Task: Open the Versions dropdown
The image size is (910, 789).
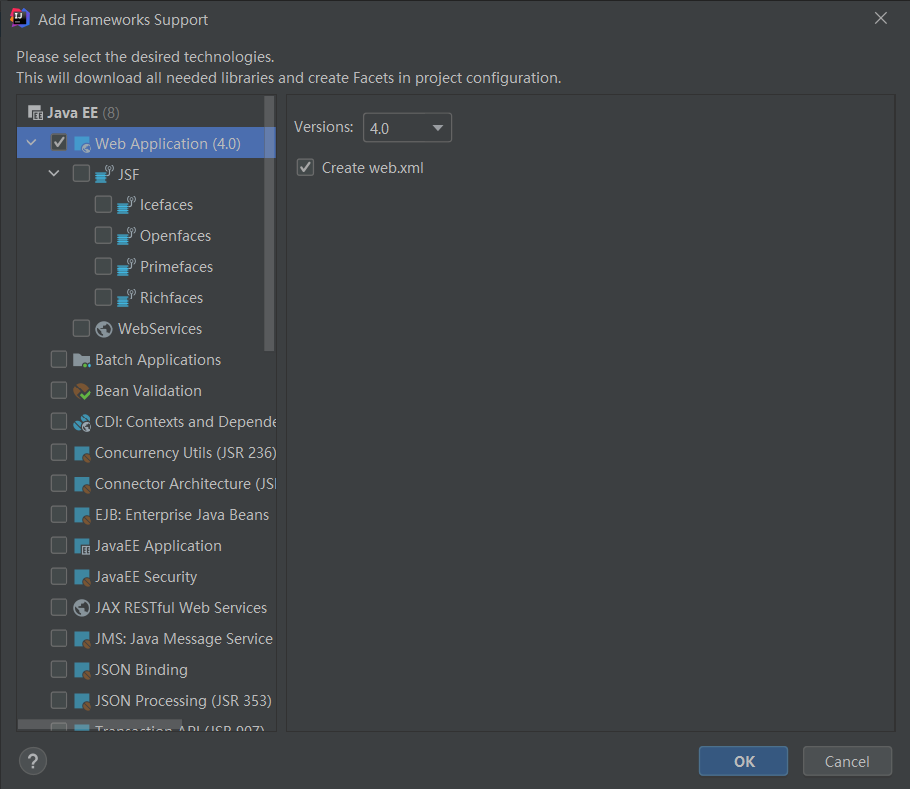Action: pos(407,128)
